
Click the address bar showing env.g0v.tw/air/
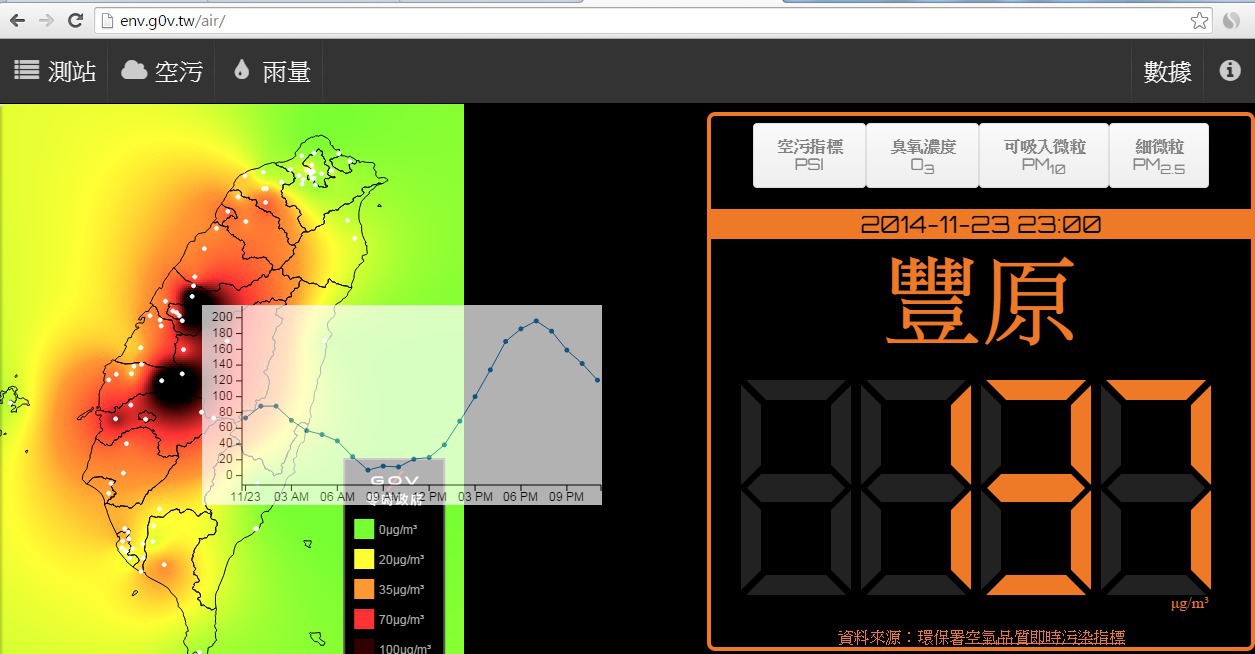(640, 20)
